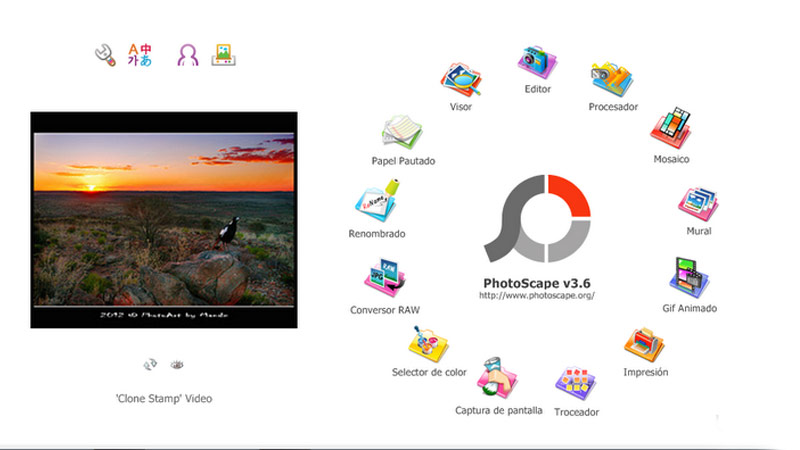The height and width of the screenshot is (450, 800).
Task: Open the Procesador batch editor
Action: 612,80
